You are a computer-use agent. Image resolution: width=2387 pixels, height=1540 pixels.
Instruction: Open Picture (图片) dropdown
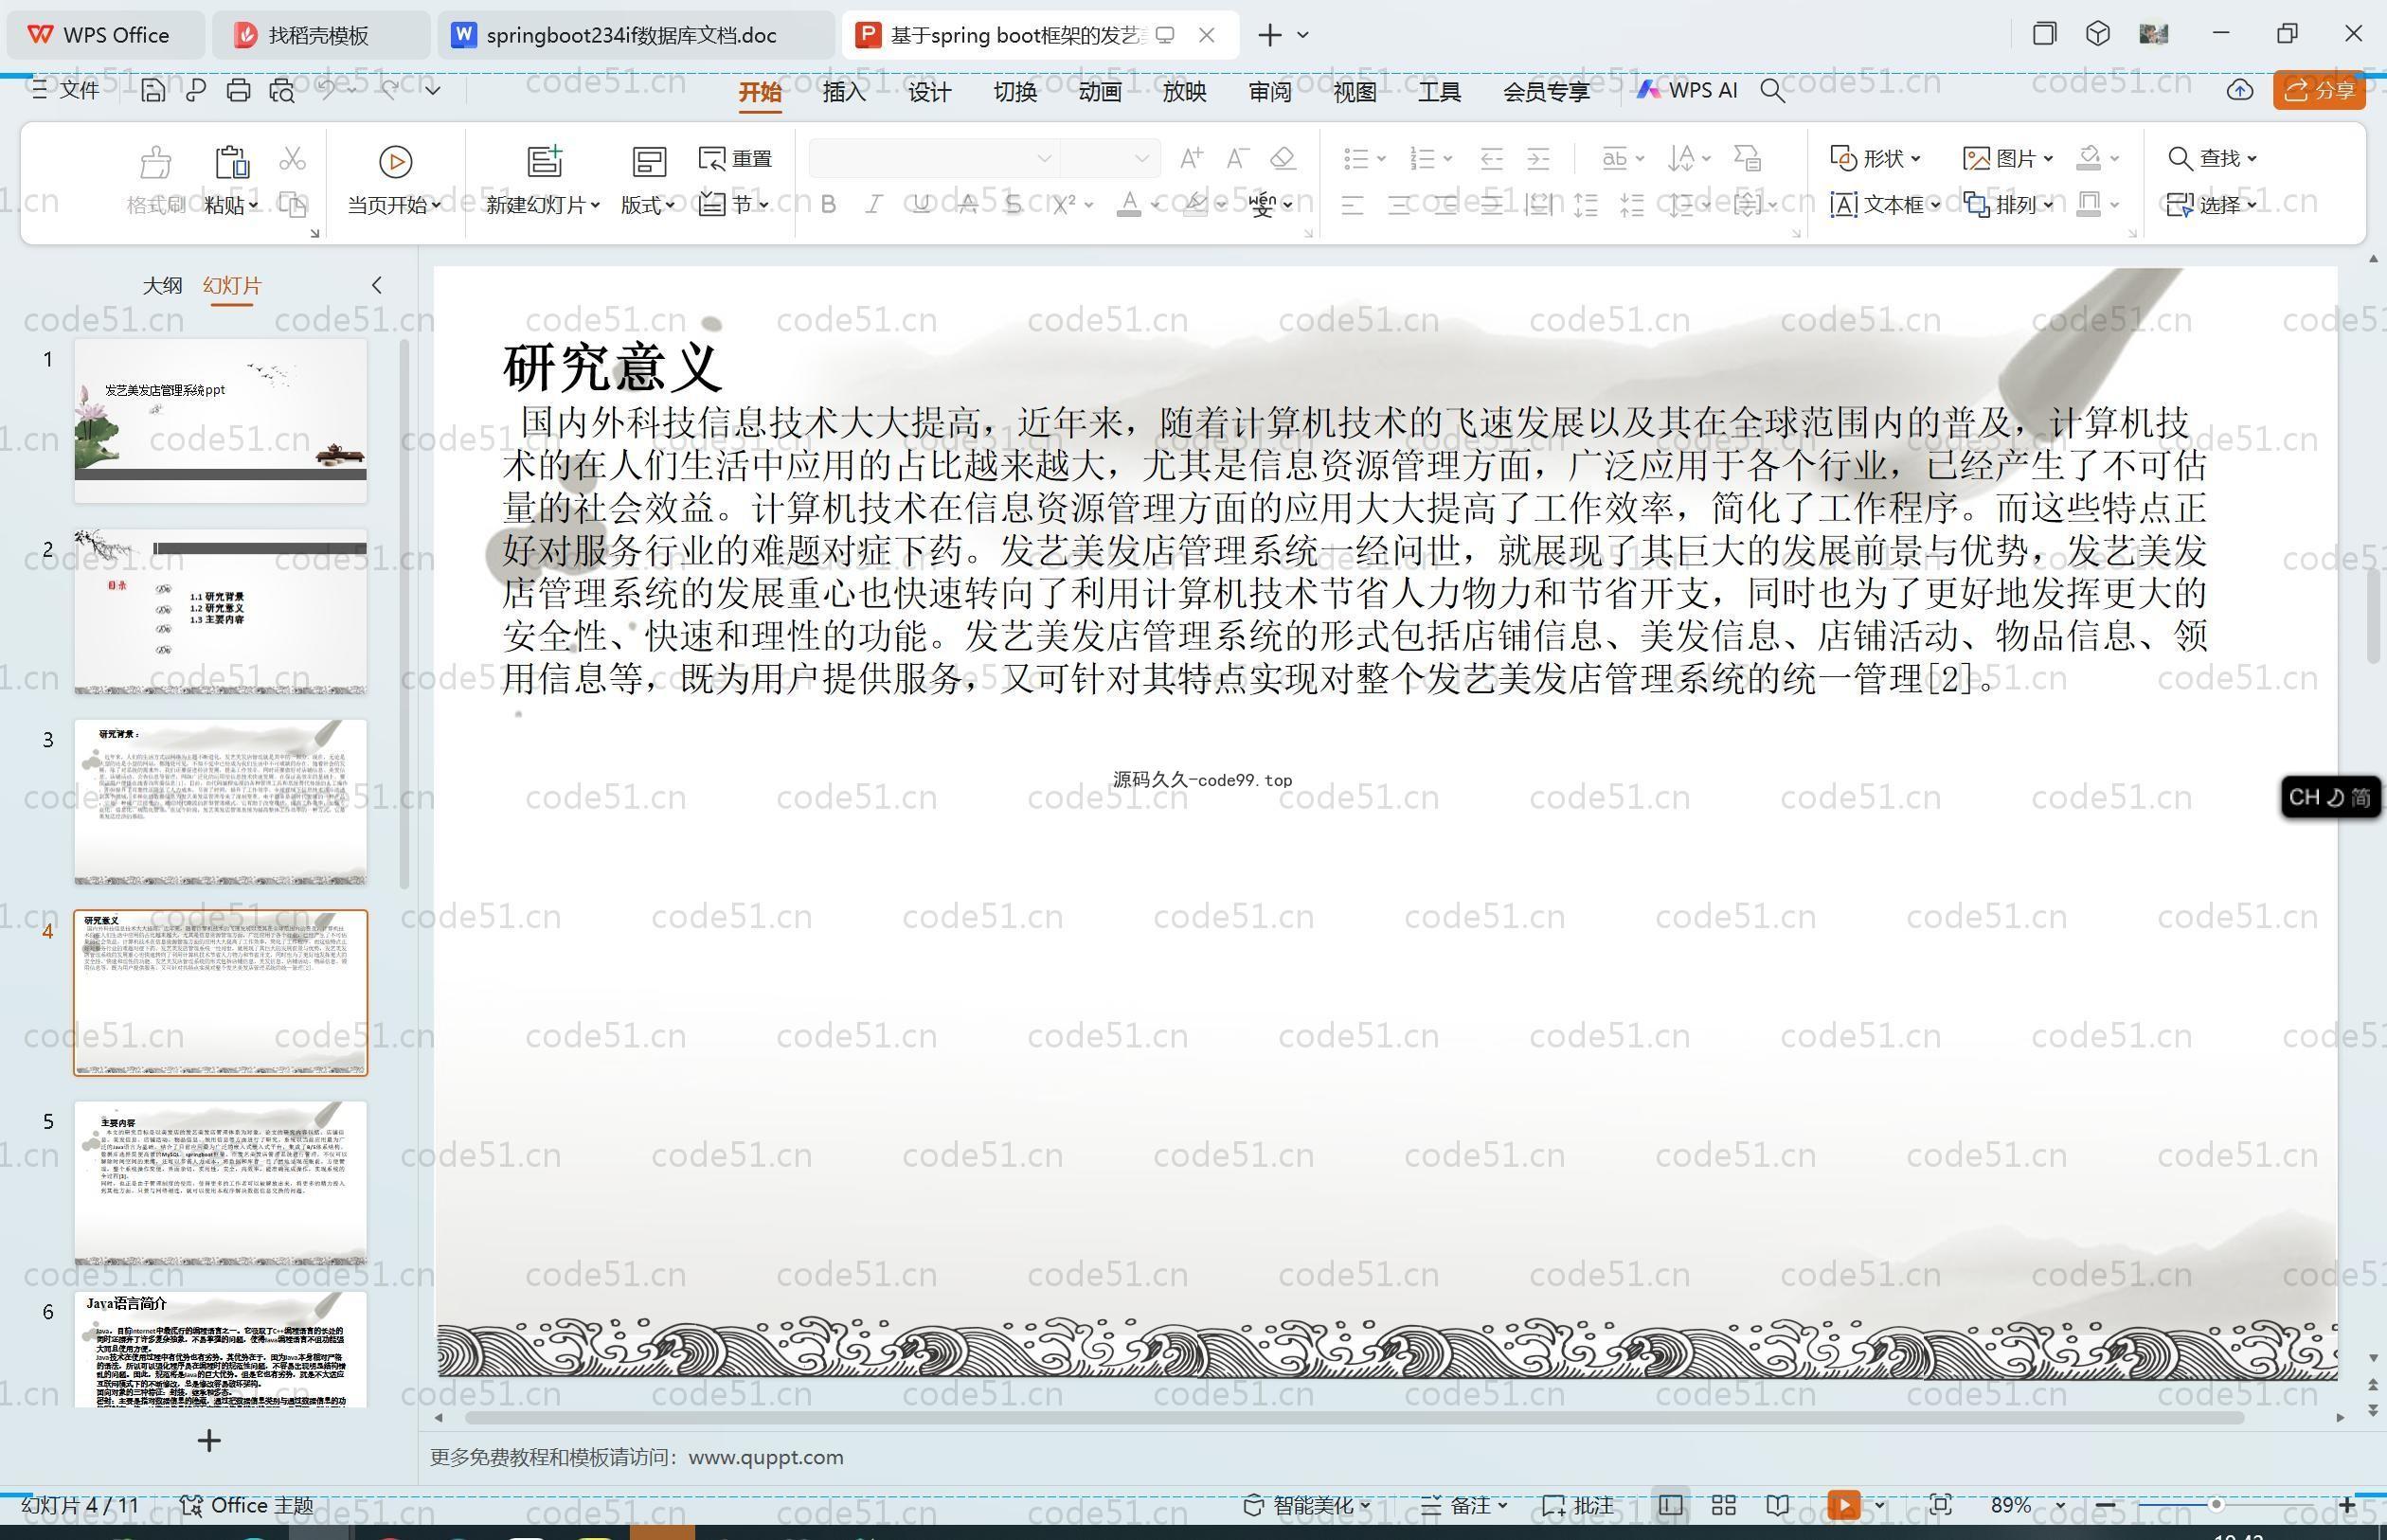click(x=2009, y=158)
